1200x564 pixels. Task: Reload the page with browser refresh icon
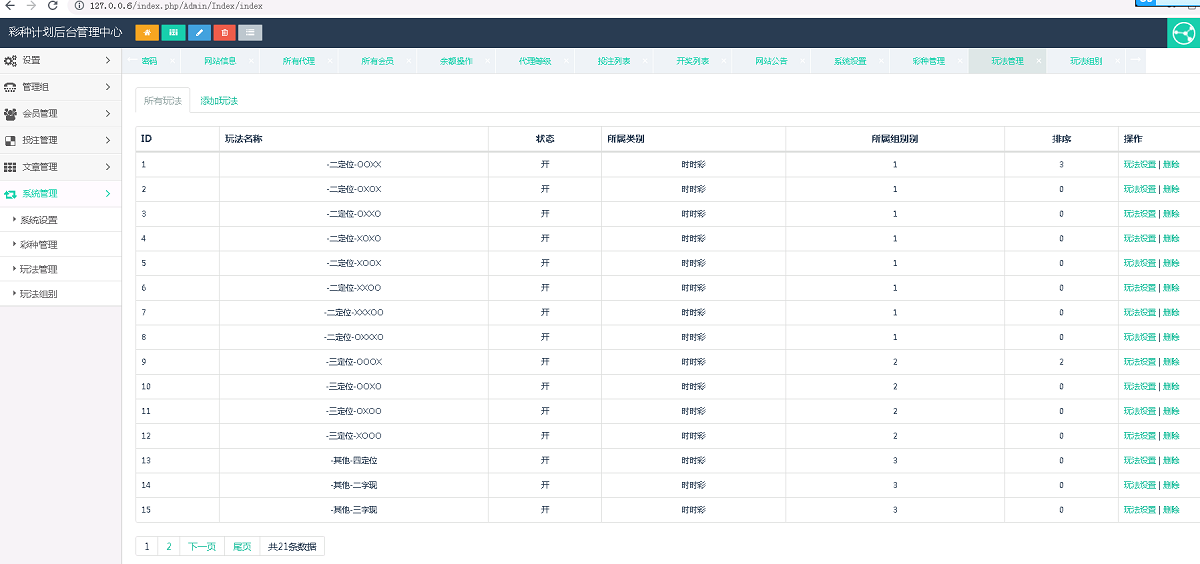click(x=53, y=6)
